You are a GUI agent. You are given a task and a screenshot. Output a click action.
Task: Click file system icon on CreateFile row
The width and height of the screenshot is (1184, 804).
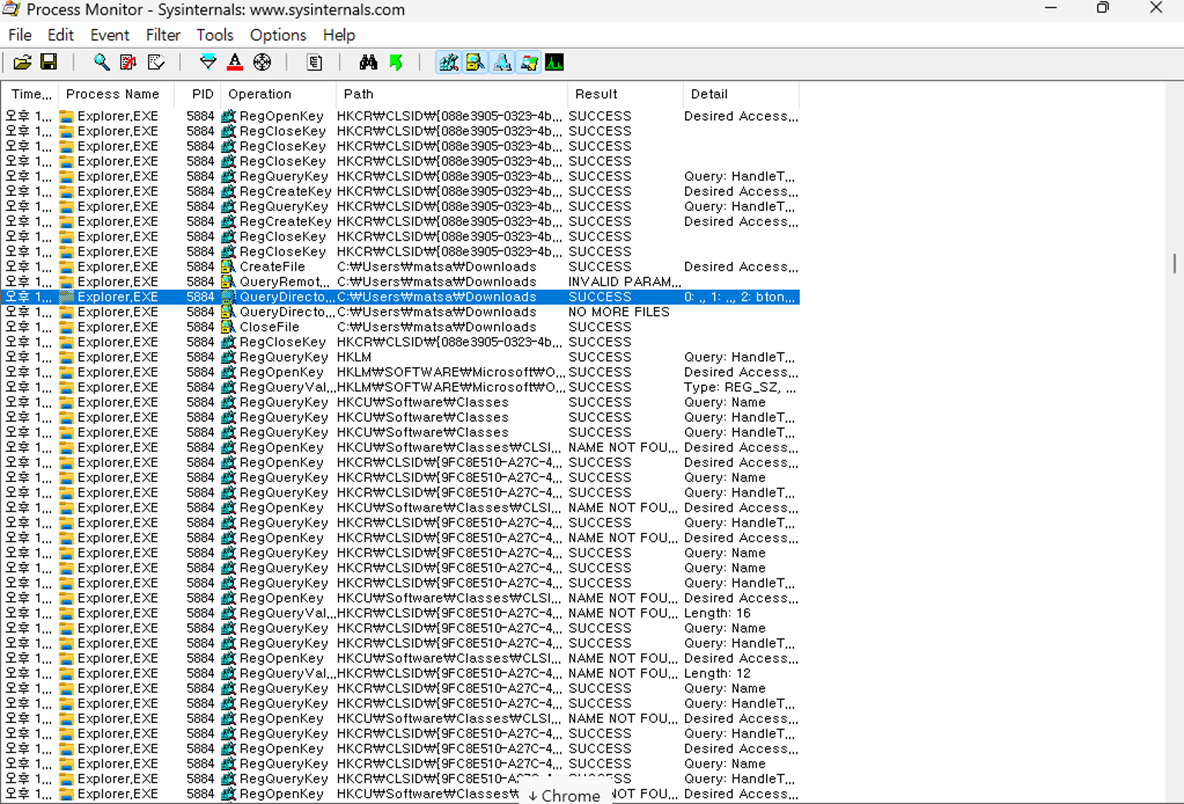(228, 266)
